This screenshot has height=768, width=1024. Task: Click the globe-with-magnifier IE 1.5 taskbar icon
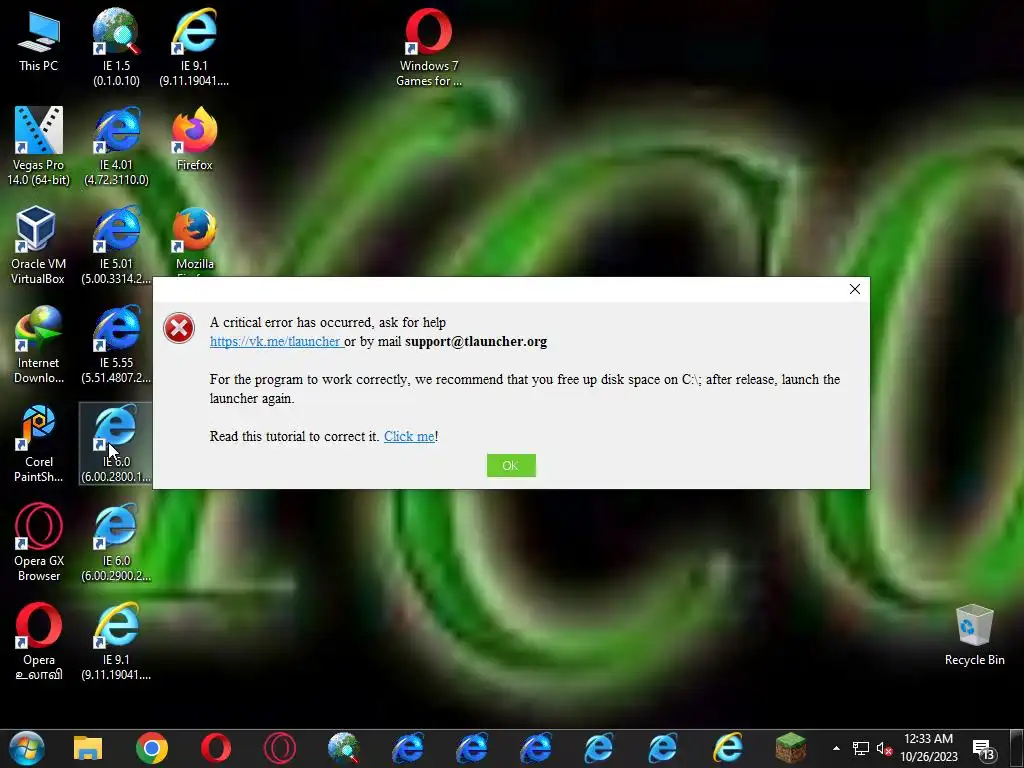coord(344,748)
